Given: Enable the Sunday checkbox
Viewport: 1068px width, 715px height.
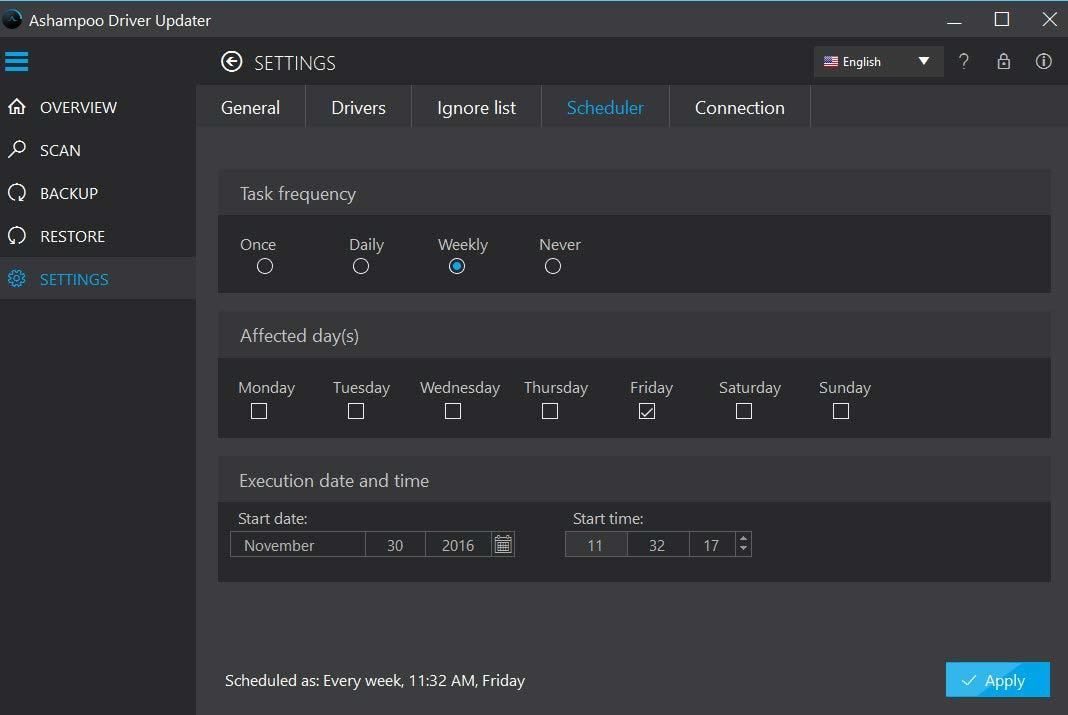Looking at the screenshot, I should point(841,411).
